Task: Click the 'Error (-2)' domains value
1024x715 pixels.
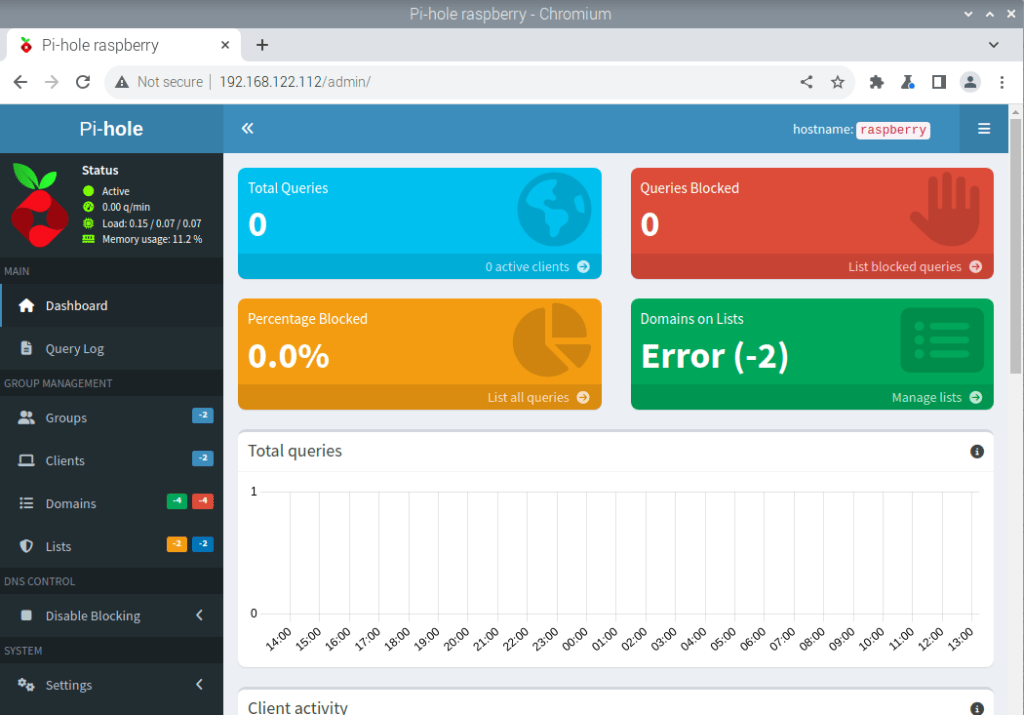Action: tap(714, 356)
